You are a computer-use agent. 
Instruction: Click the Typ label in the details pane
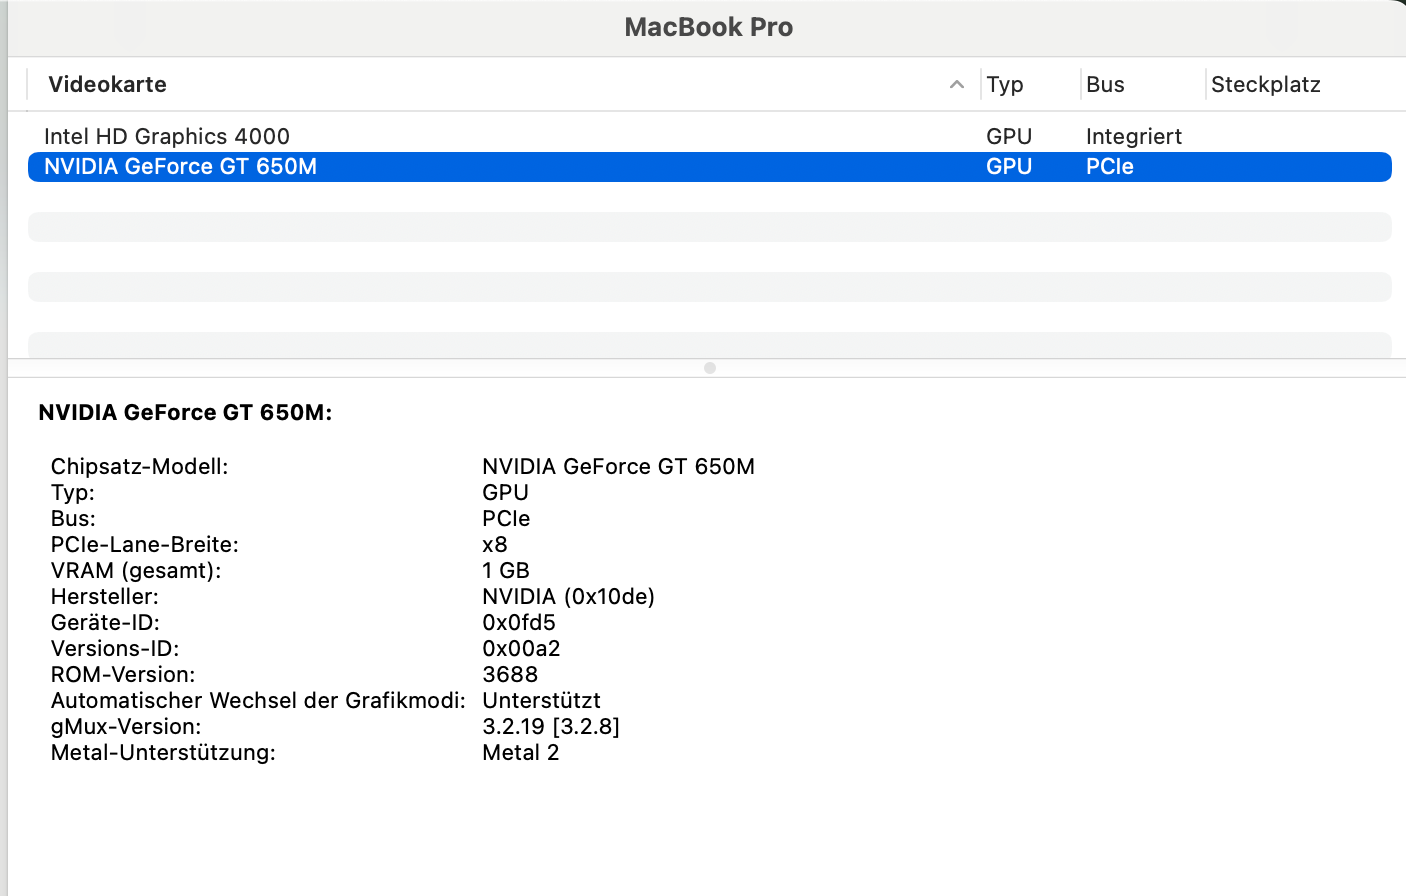73,492
